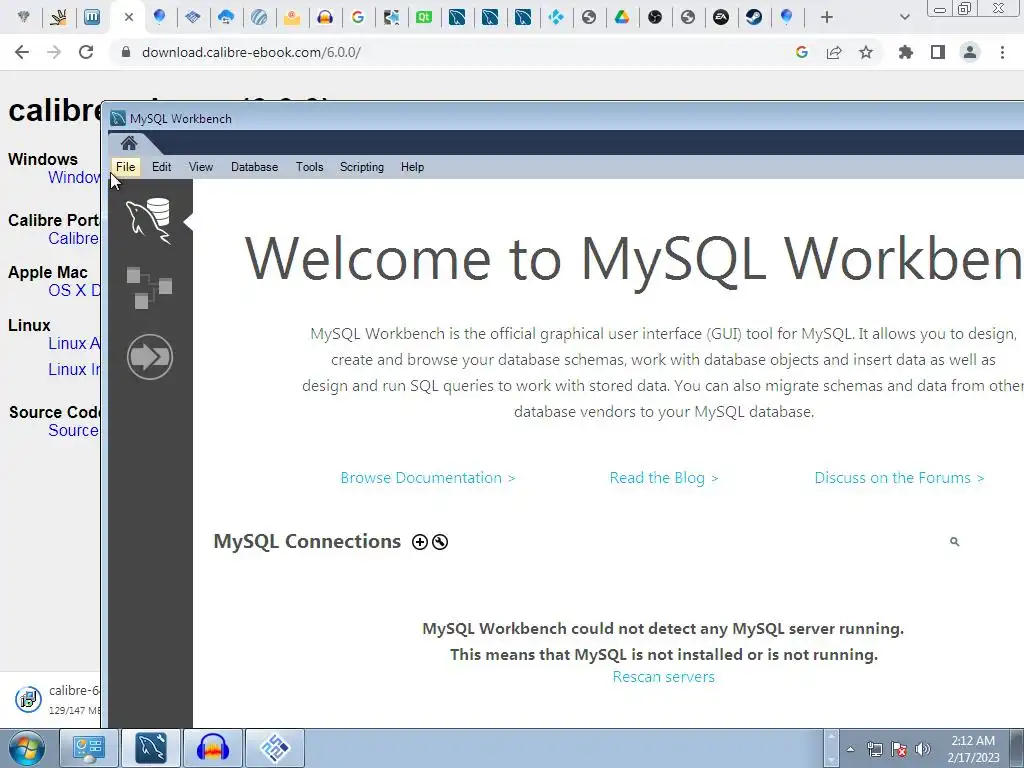Open the View menu in MySQL Workbench
The image size is (1024, 768).
tap(200, 167)
